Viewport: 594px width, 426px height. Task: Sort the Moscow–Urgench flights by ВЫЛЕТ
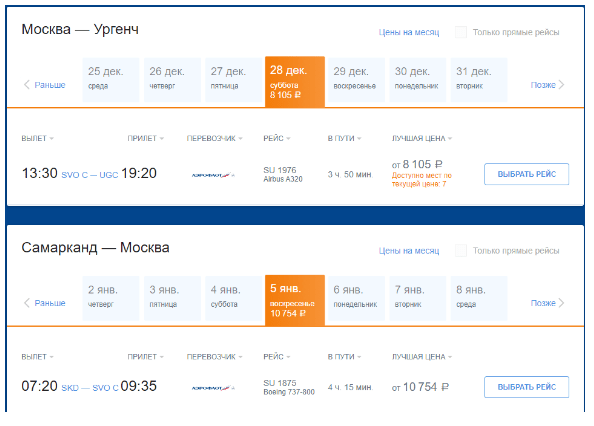pos(38,139)
